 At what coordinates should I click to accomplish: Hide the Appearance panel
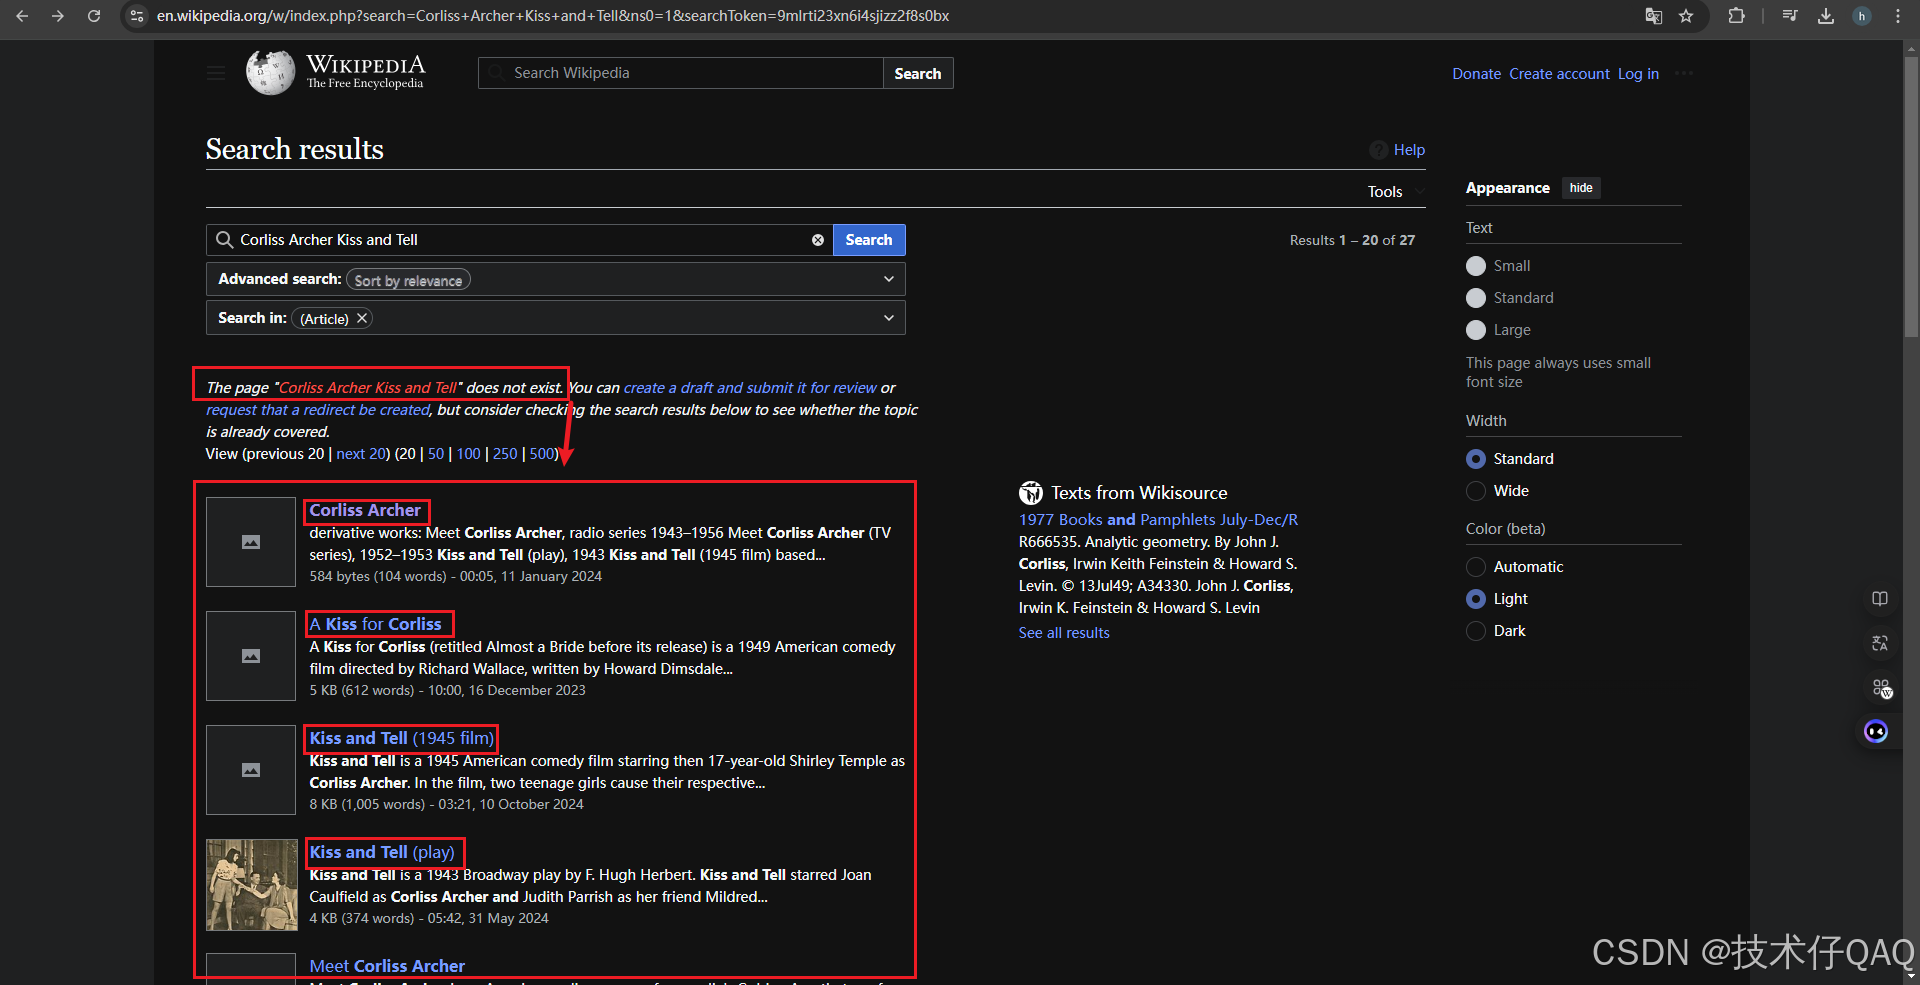click(1581, 188)
